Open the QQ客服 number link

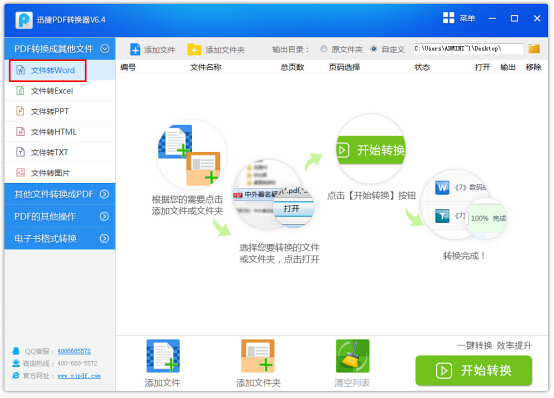click(x=74, y=351)
